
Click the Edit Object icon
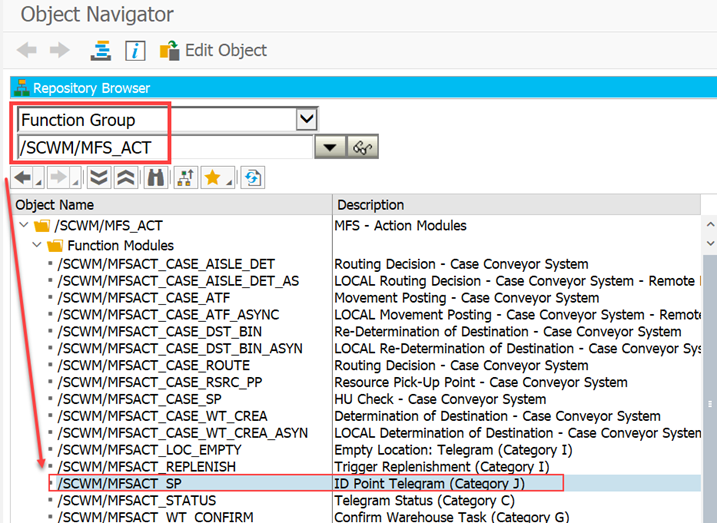pyautogui.click(x=169, y=50)
